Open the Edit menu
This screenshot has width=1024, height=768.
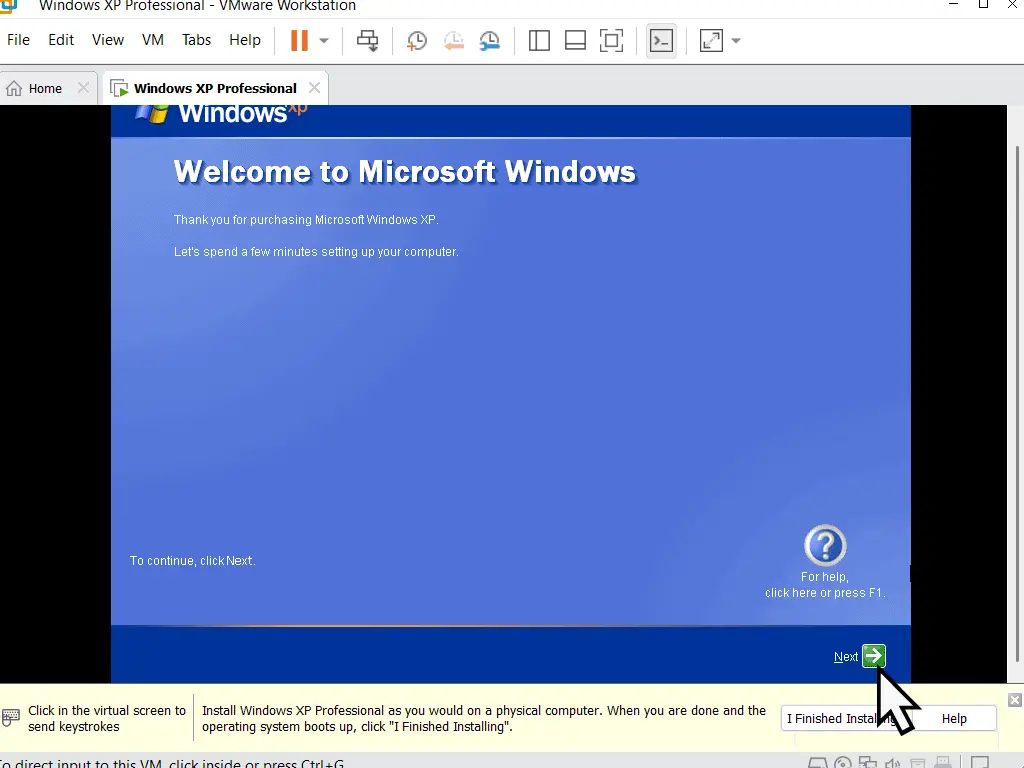(61, 40)
